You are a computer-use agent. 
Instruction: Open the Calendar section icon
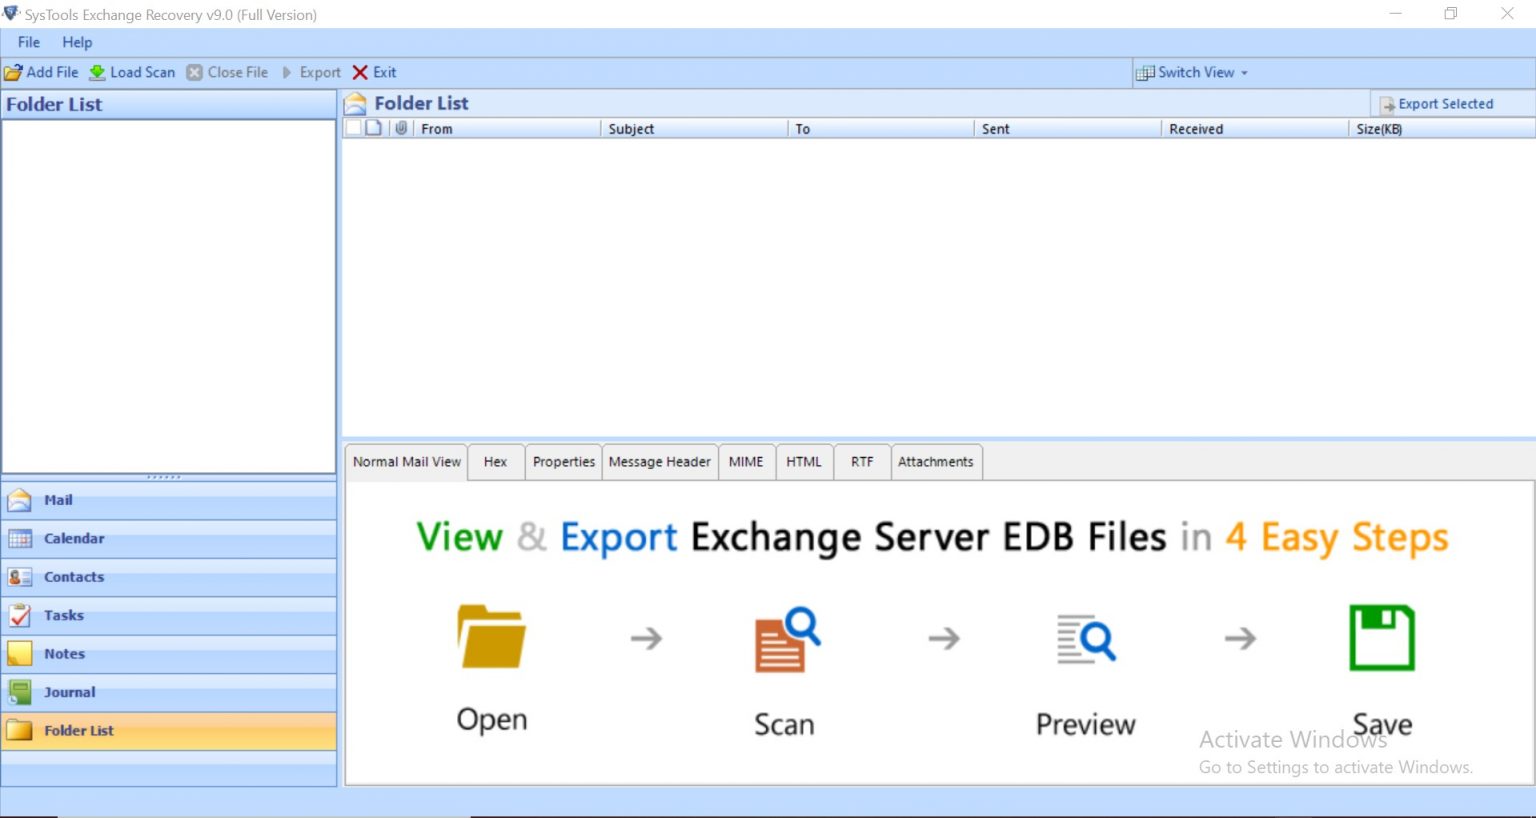(20, 539)
